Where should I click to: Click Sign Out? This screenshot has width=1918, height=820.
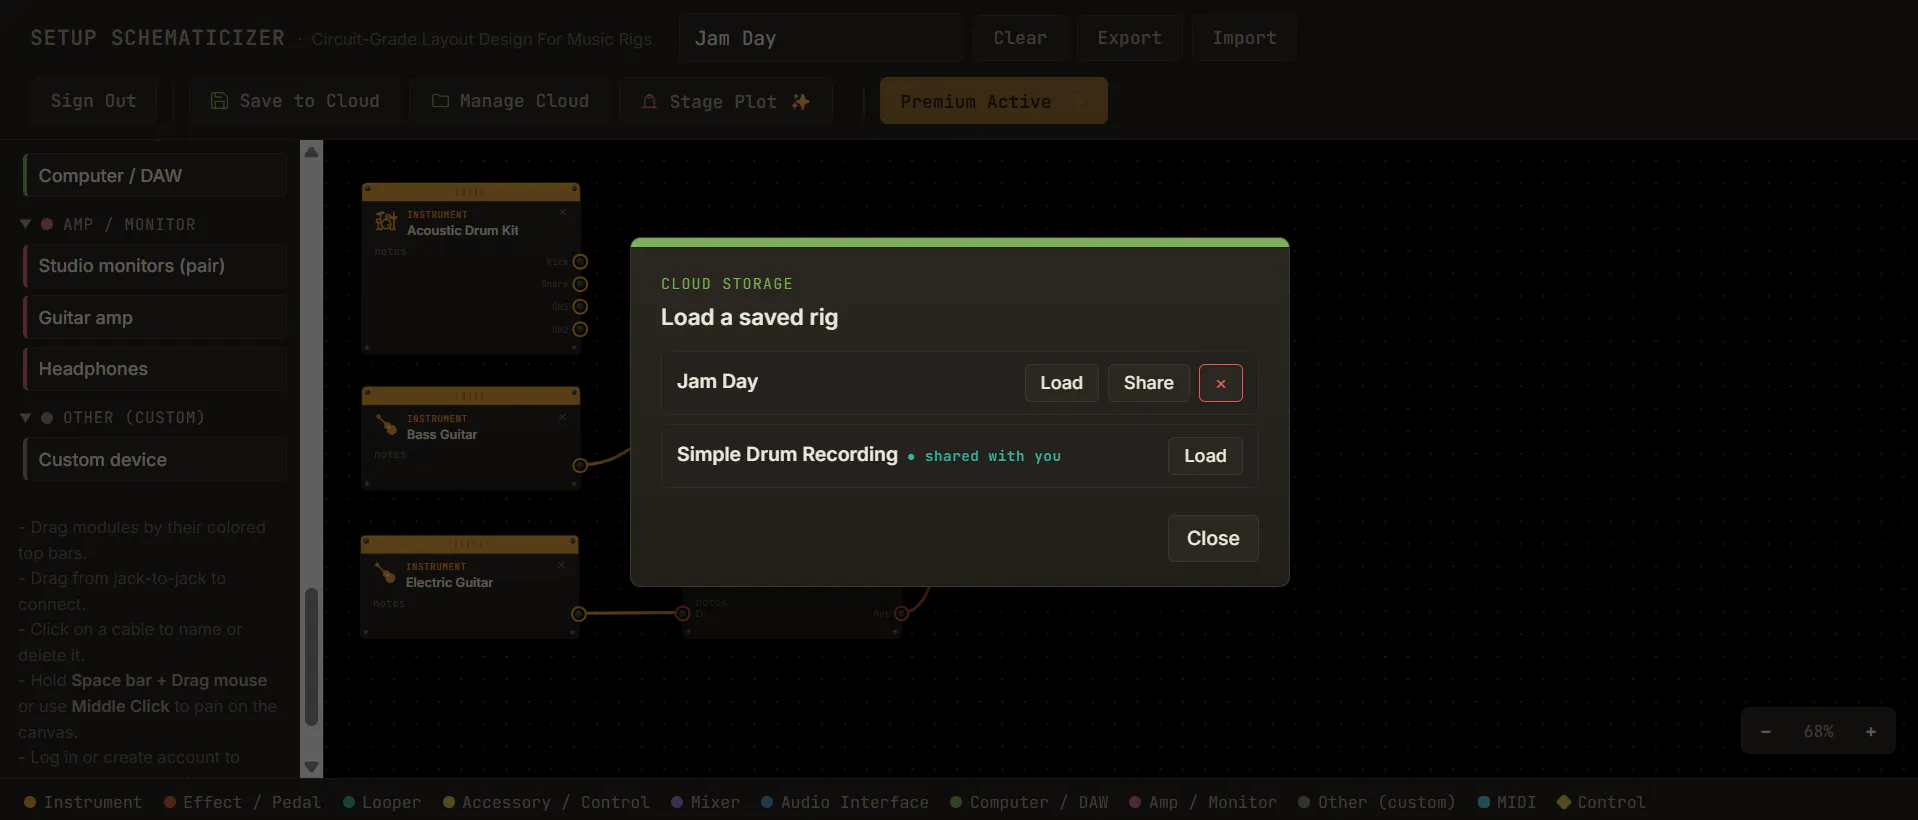click(93, 101)
